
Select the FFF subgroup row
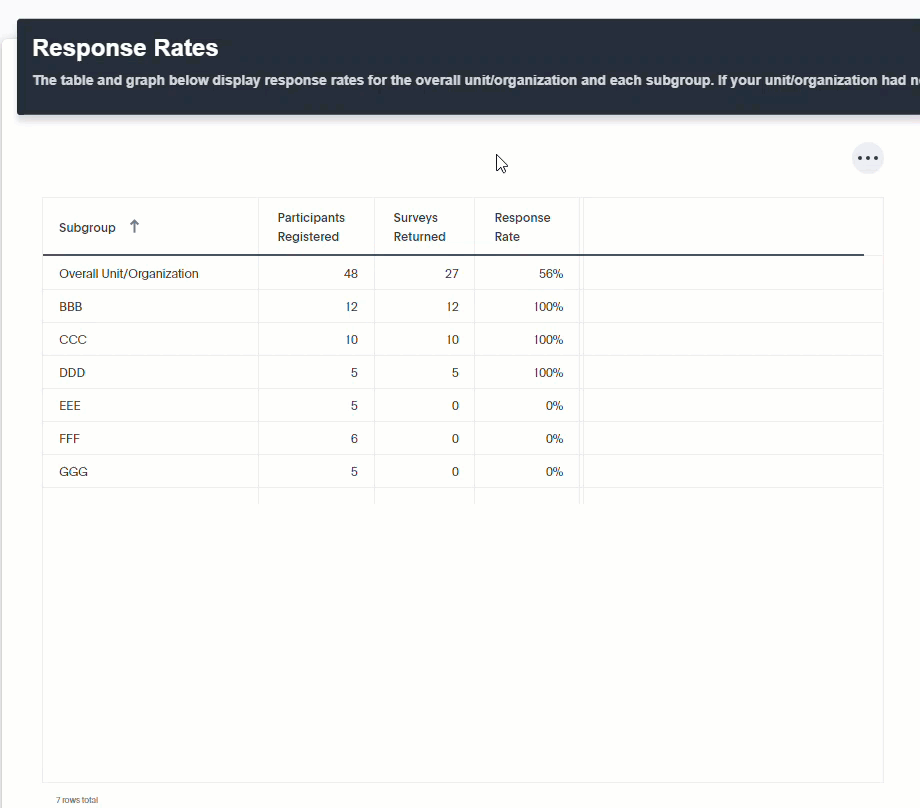coord(462,438)
